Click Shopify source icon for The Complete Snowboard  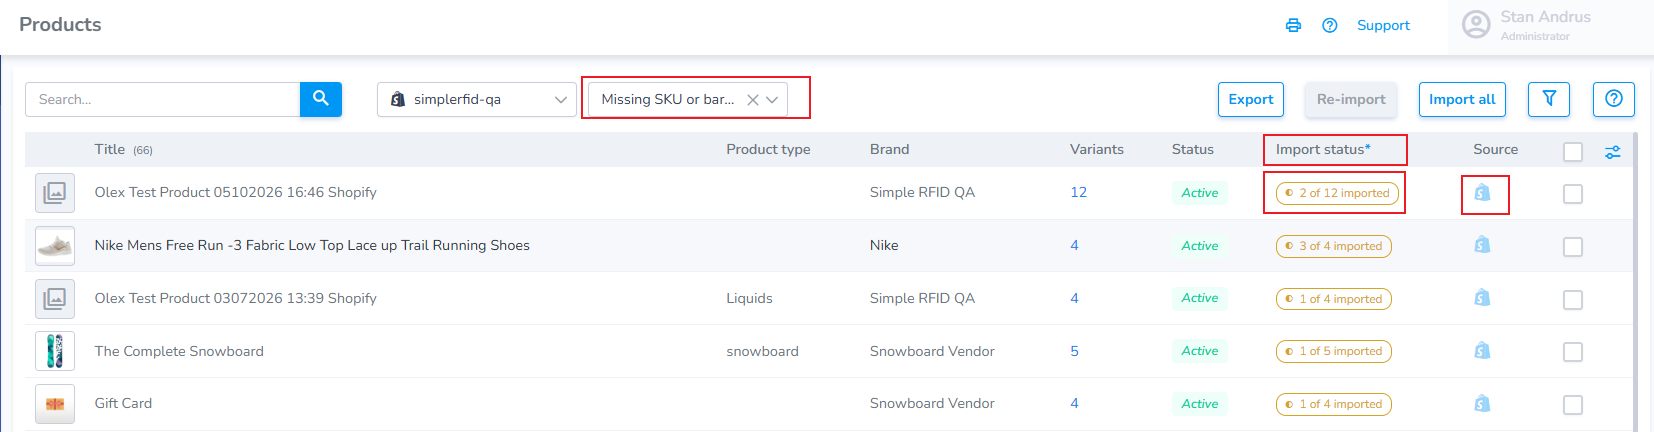point(1482,351)
